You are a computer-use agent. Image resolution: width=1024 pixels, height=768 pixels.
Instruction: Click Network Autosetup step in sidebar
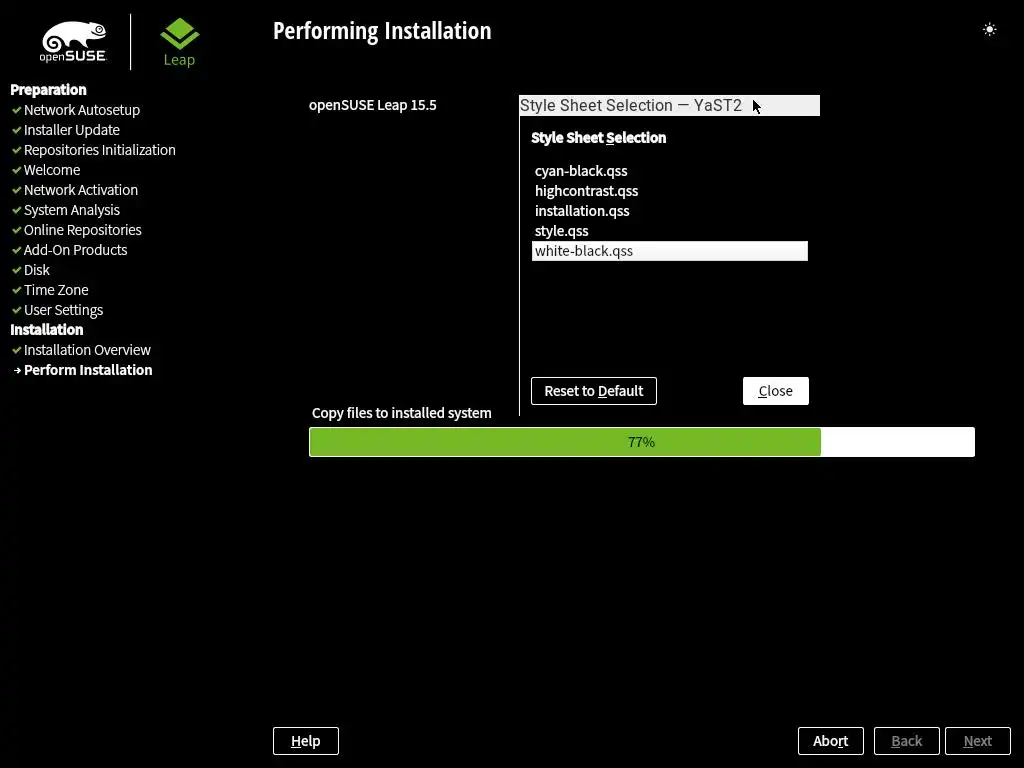tap(82, 110)
